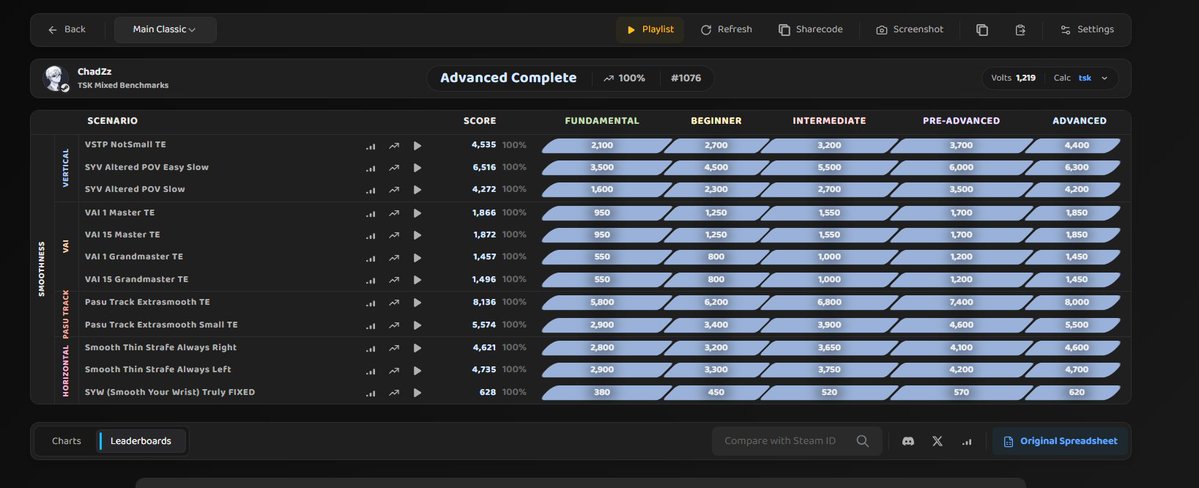Open trend chart for SYV Altered POV Easy Slow
The height and width of the screenshot is (488, 1199).
coord(394,168)
